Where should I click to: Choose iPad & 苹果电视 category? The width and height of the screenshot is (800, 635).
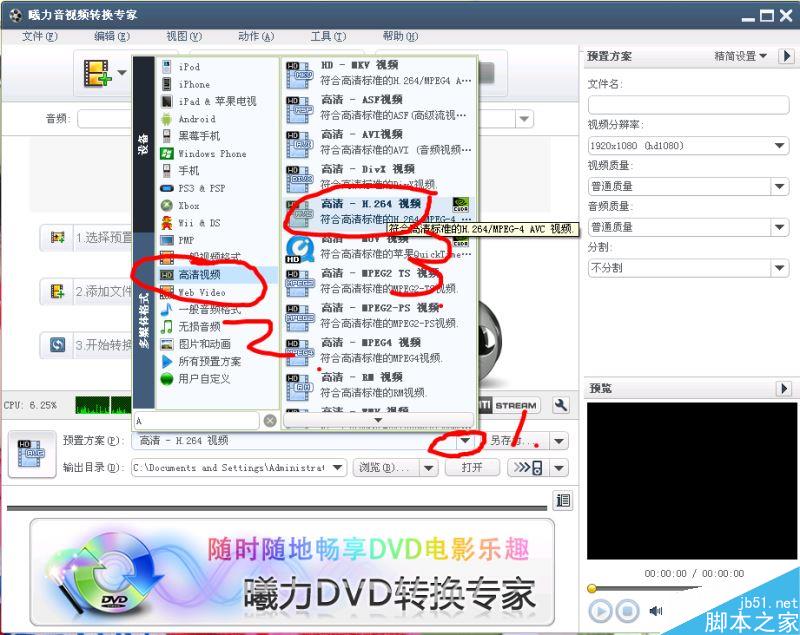click(x=216, y=101)
